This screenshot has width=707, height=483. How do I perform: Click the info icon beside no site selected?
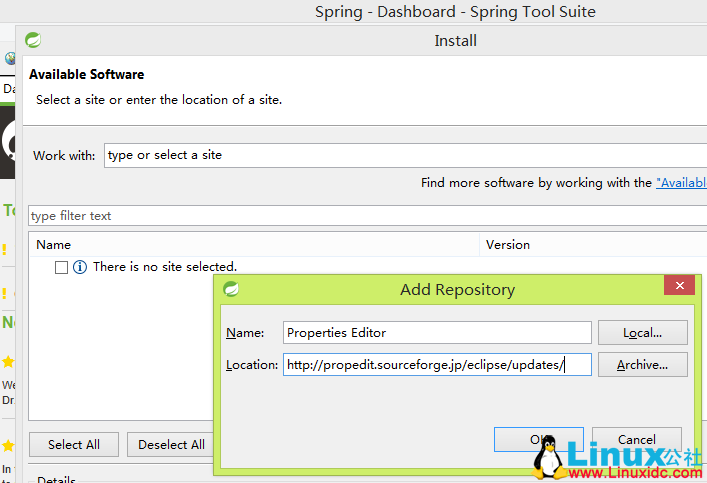pyautogui.click(x=80, y=267)
